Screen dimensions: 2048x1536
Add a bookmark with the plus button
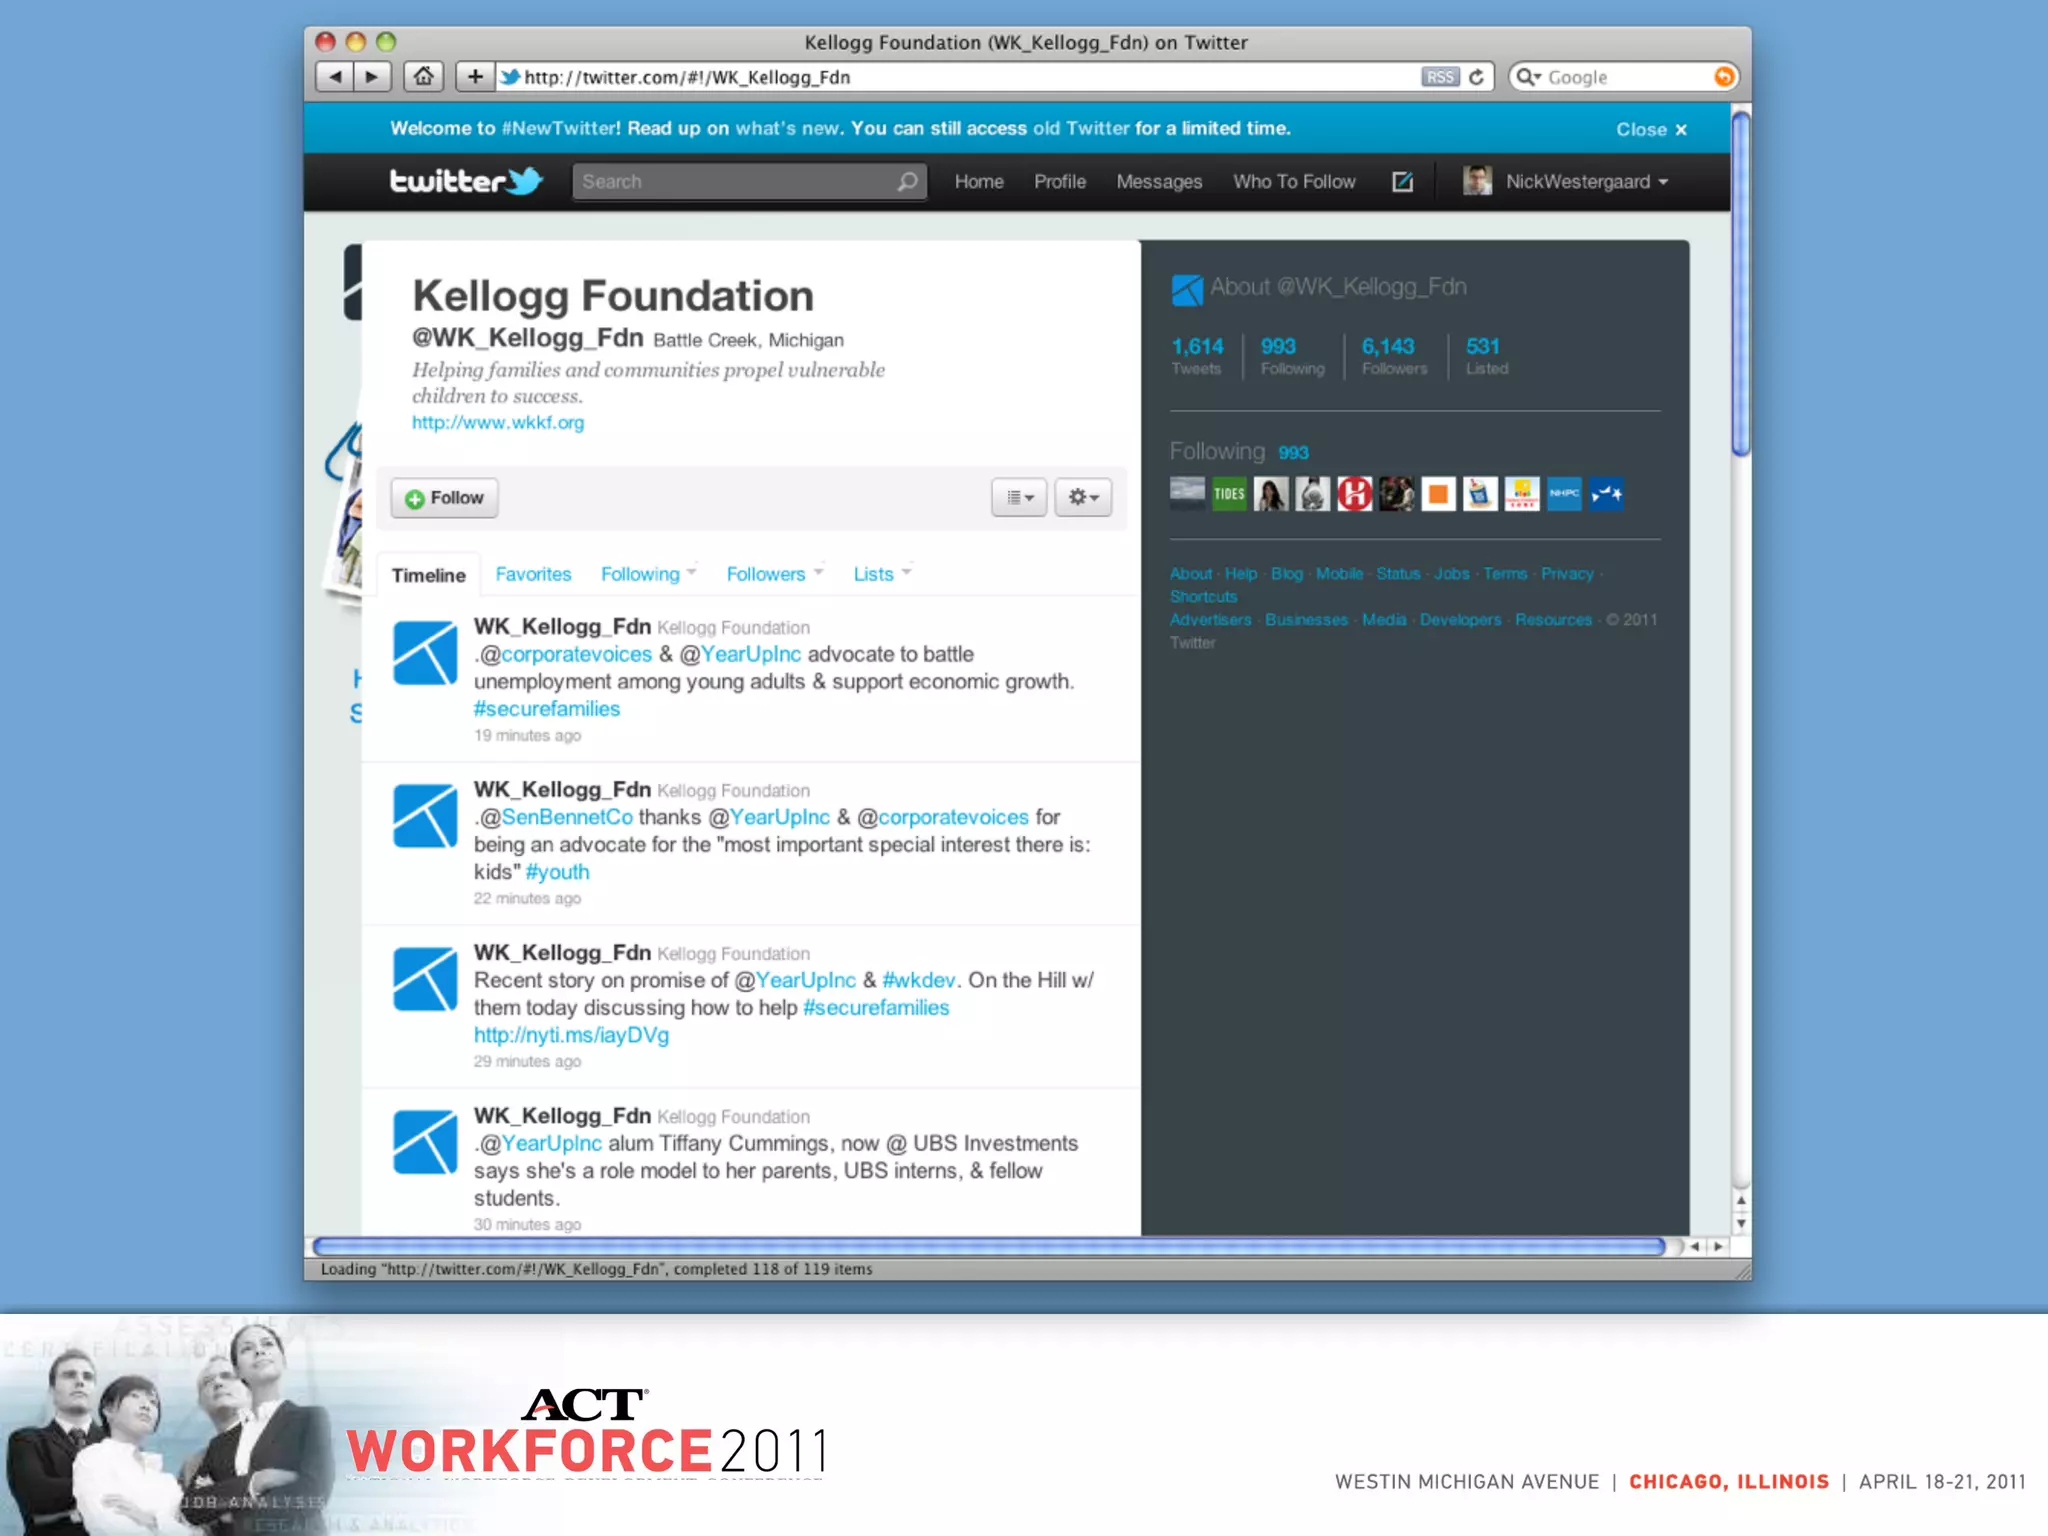(x=475, y=77)
